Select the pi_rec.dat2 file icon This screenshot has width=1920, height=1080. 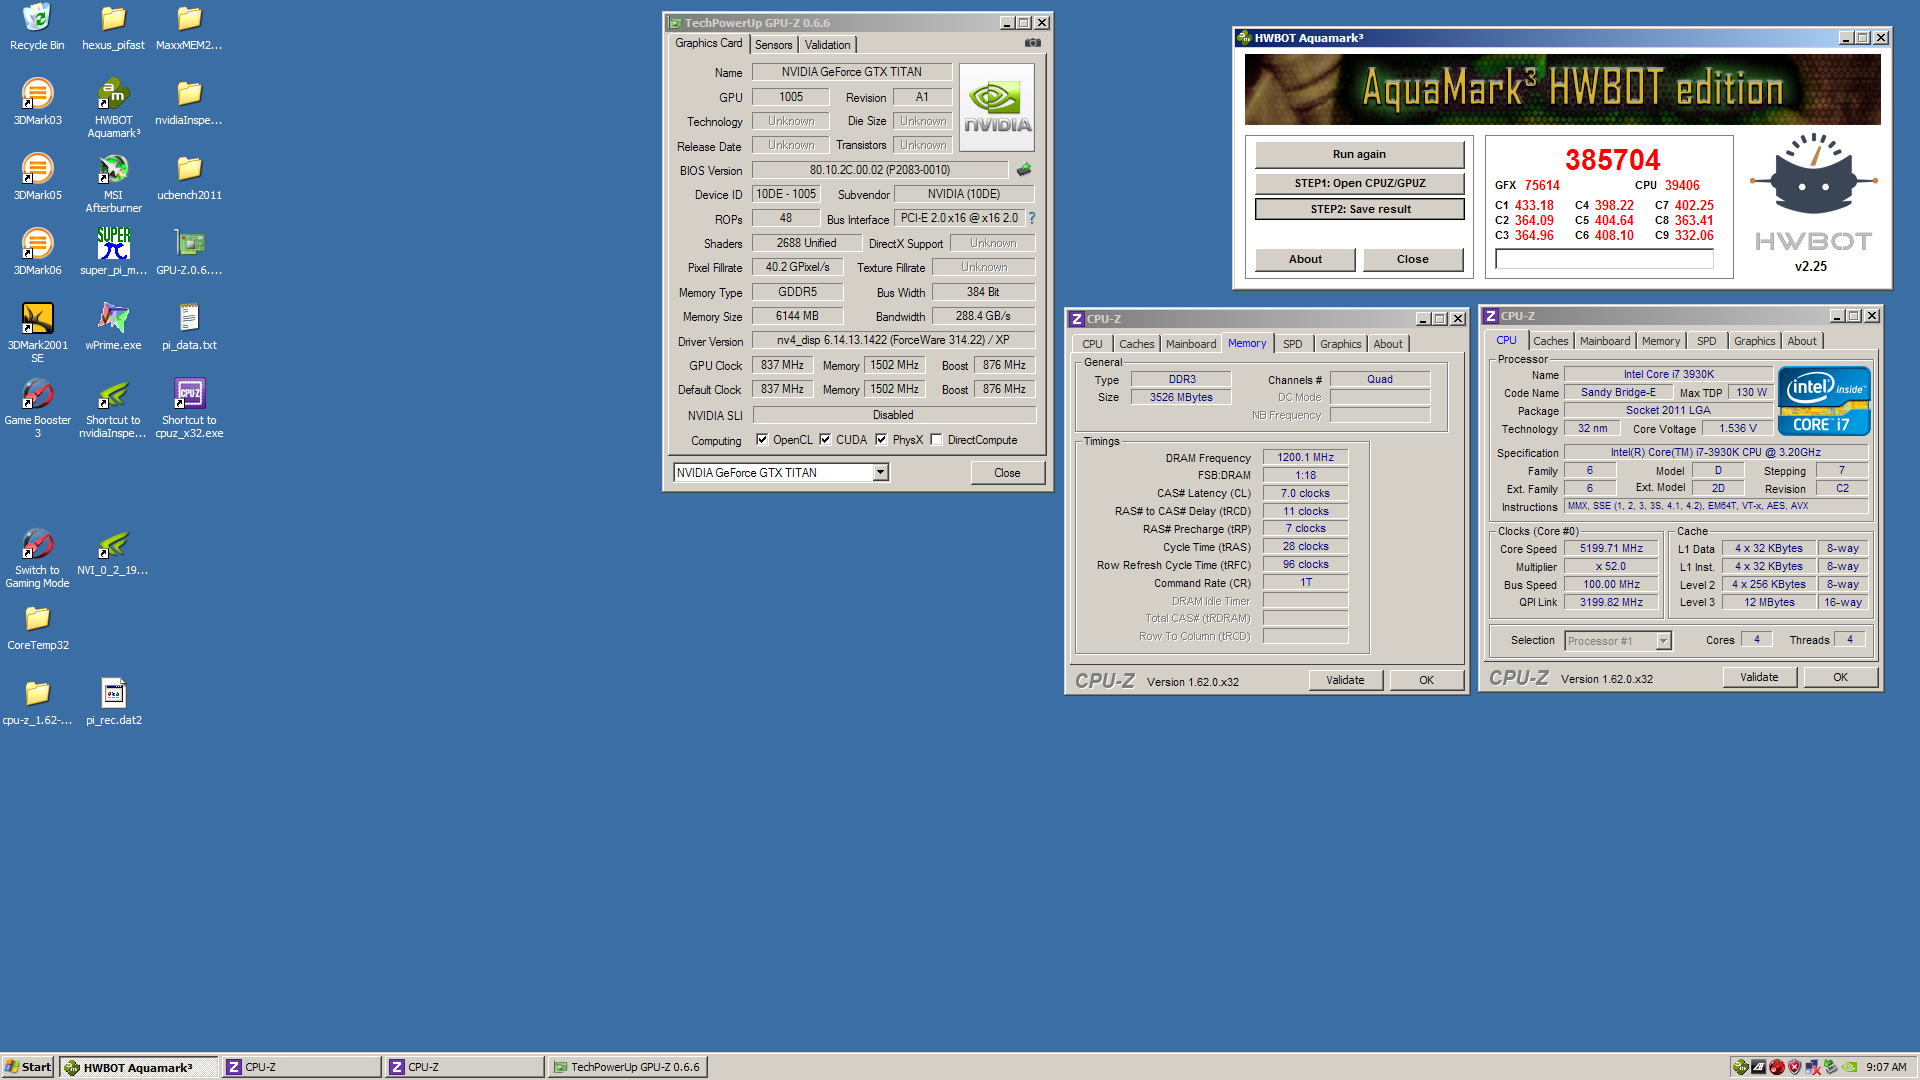113,701
